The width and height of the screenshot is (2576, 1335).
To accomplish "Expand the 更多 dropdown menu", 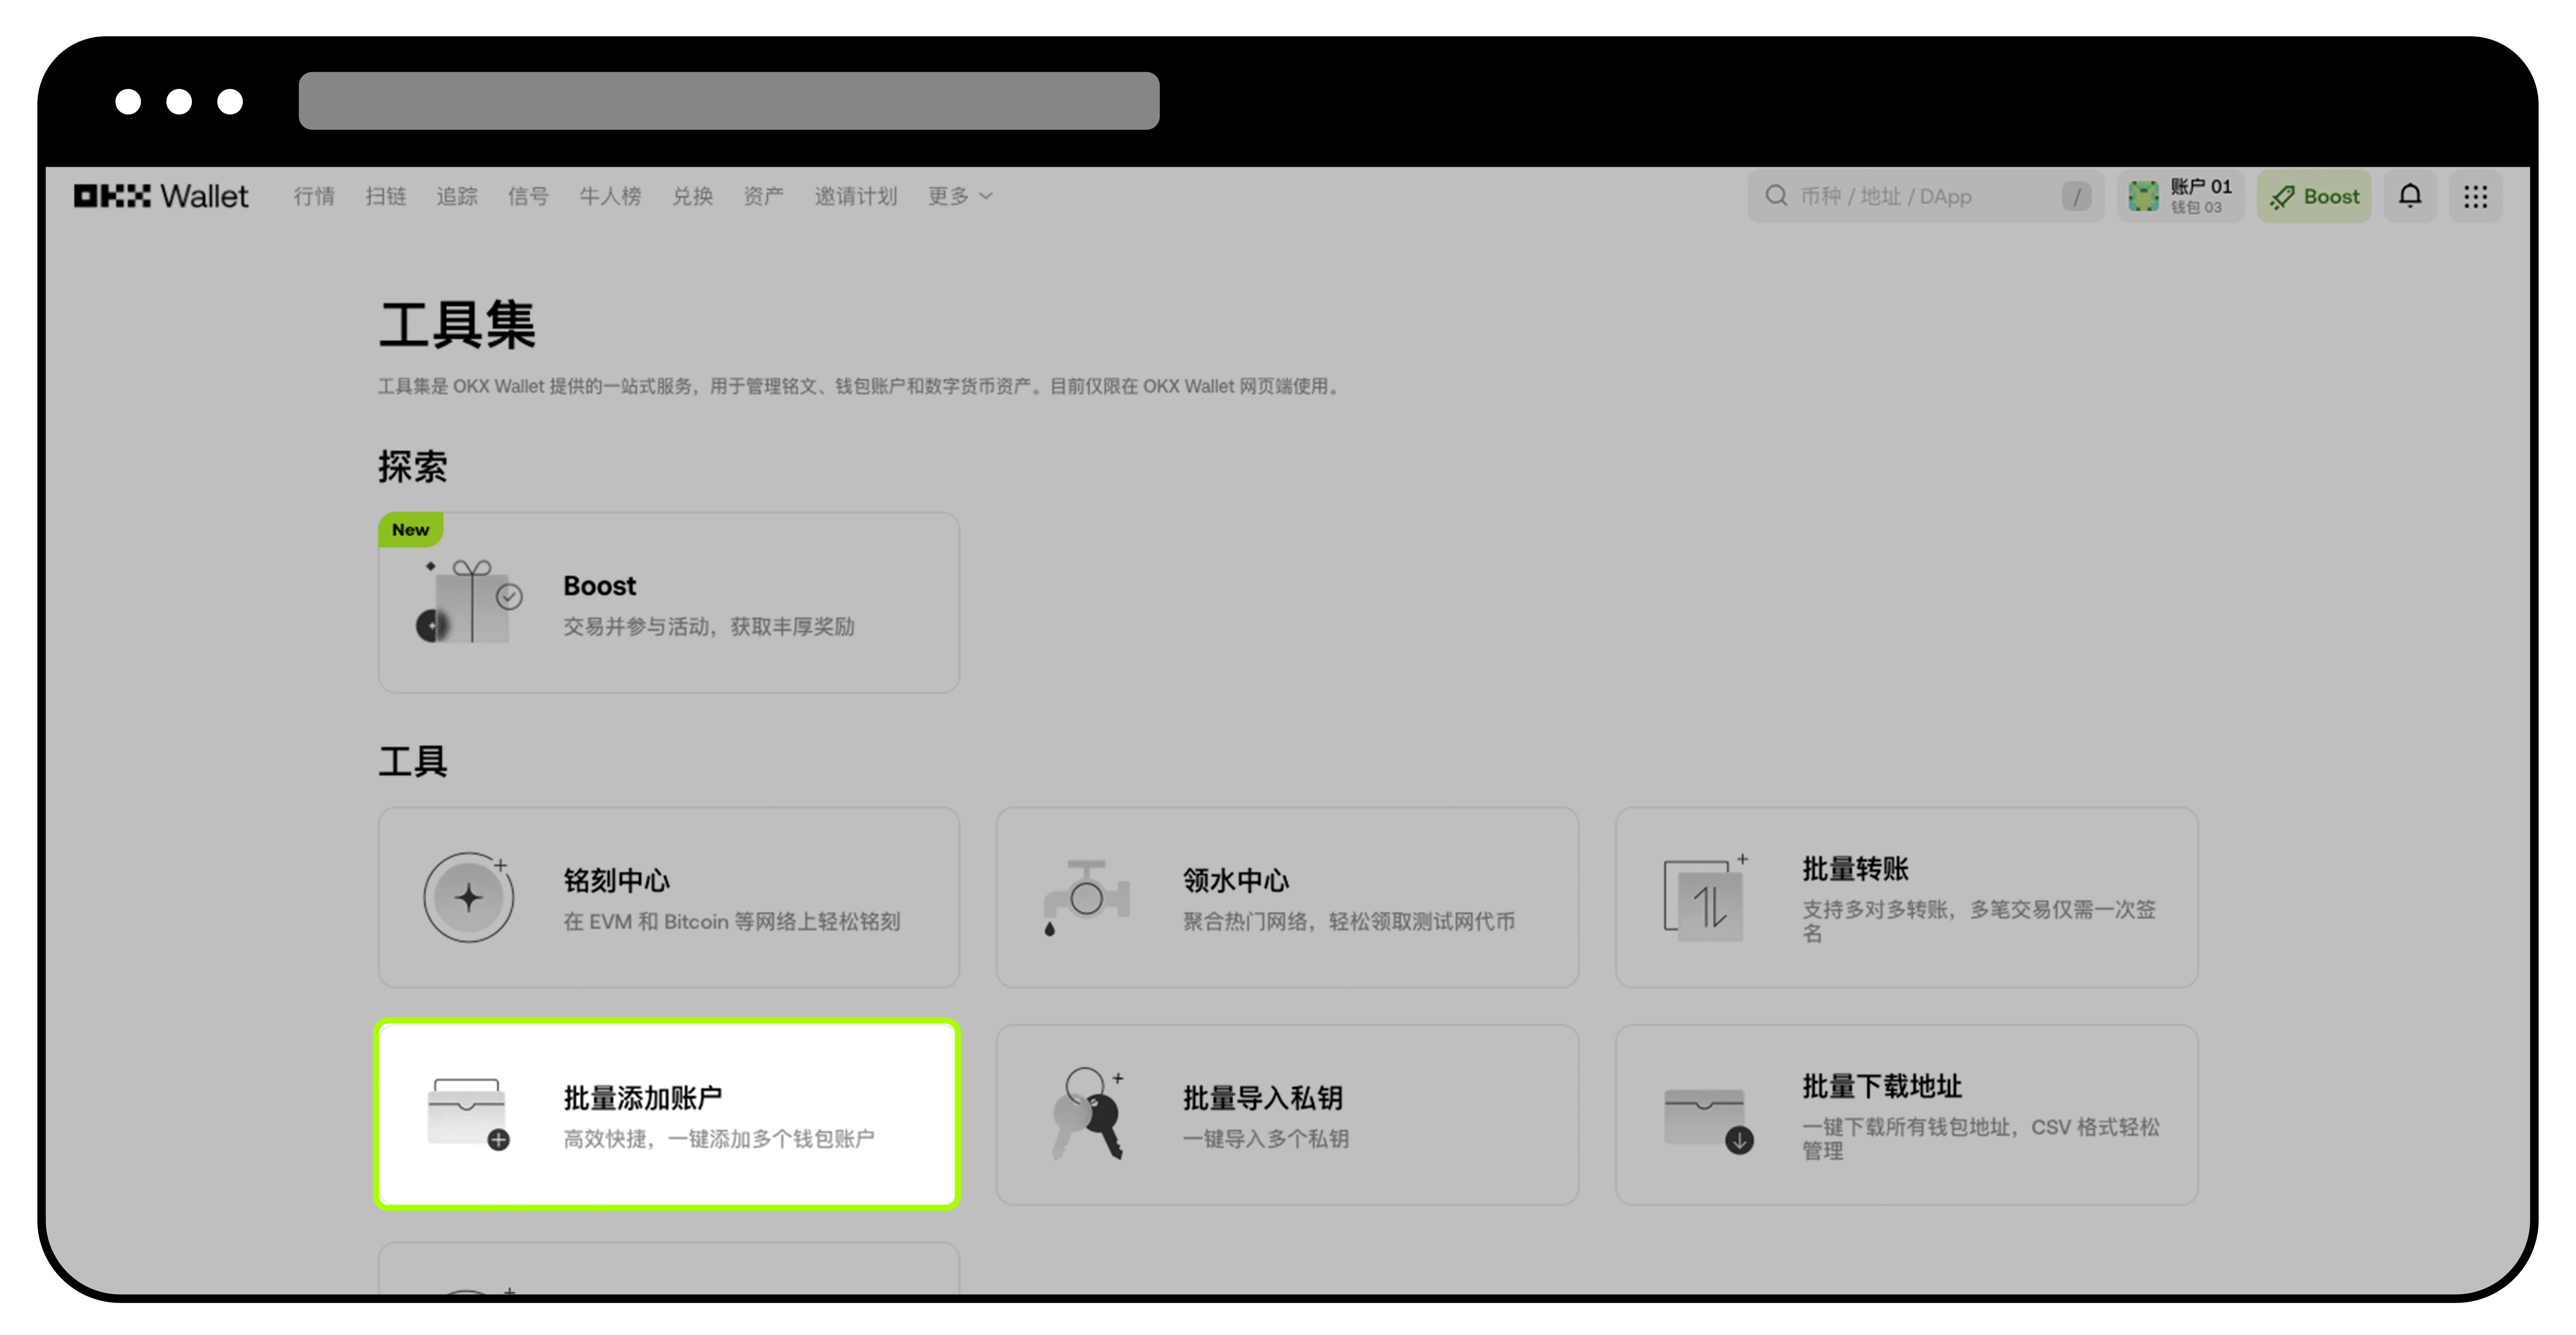I will 958,196.
